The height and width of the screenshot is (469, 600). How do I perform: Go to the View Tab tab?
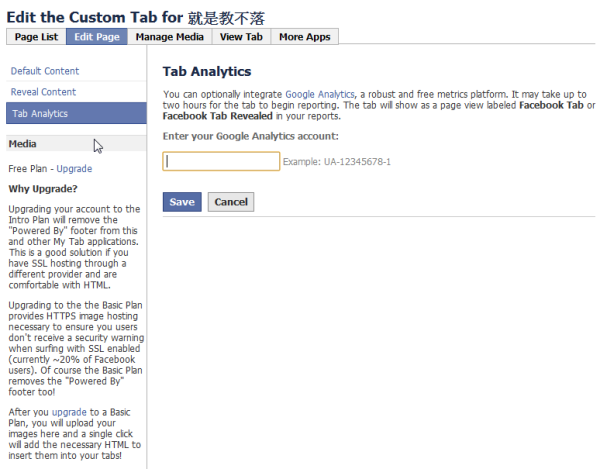240,37
